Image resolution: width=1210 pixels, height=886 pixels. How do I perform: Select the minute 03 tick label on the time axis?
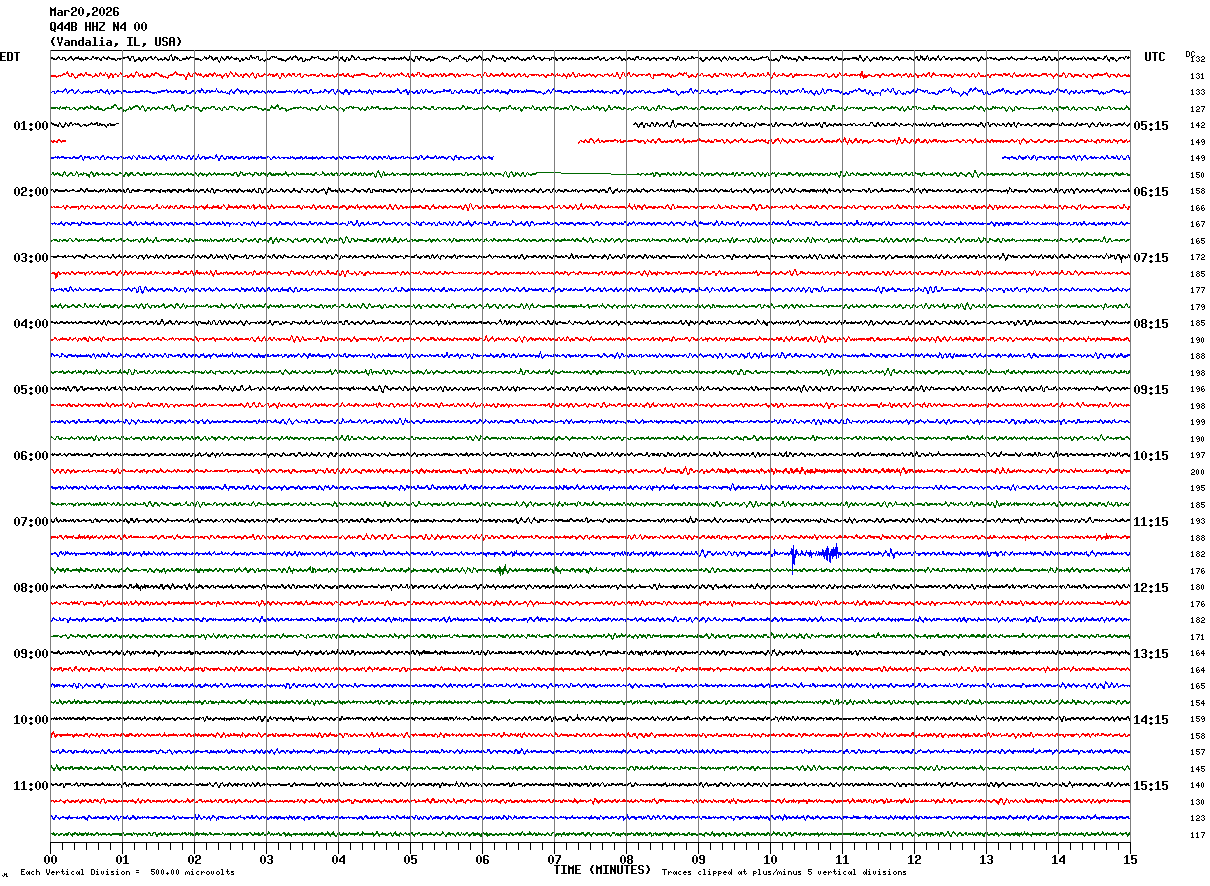click(266, 860)
